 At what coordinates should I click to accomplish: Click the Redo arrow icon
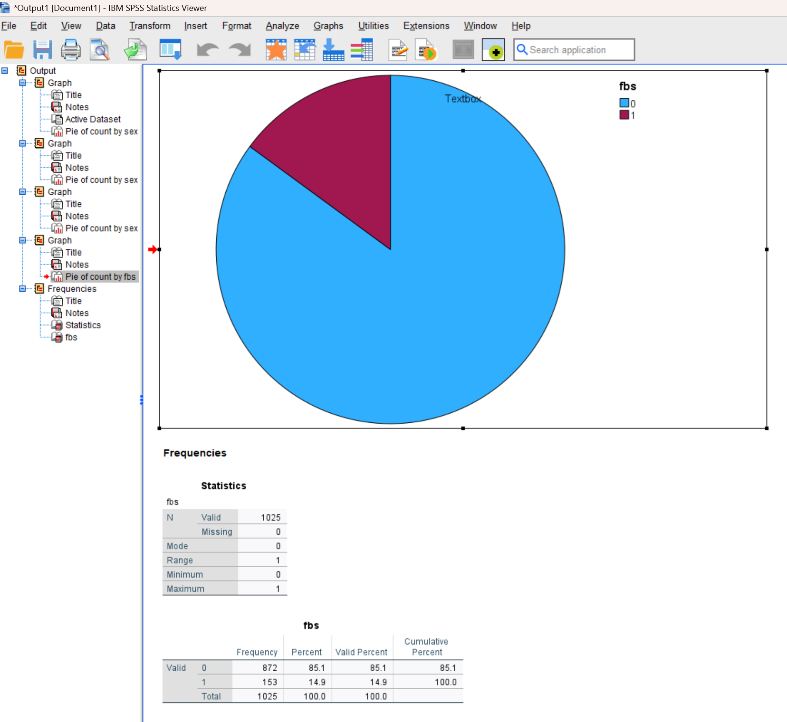coord(239,50)
